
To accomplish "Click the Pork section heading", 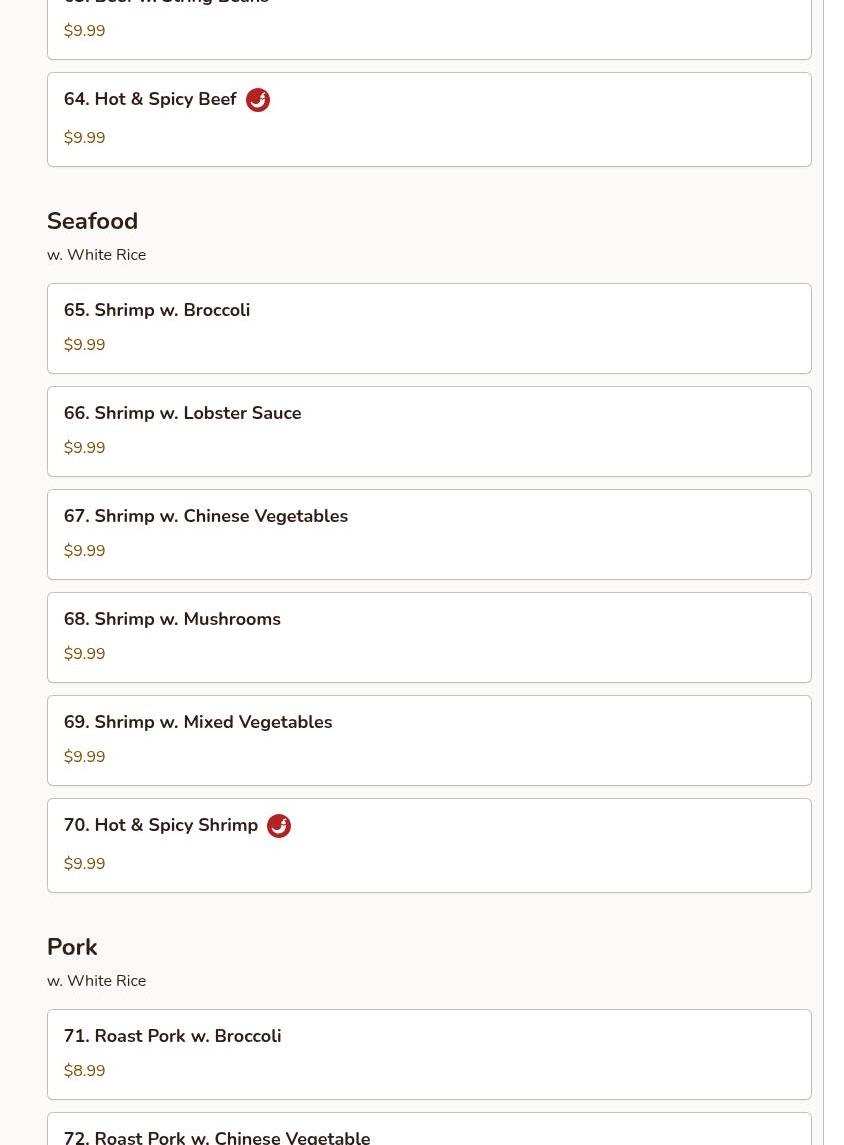I will coord(72,947).
